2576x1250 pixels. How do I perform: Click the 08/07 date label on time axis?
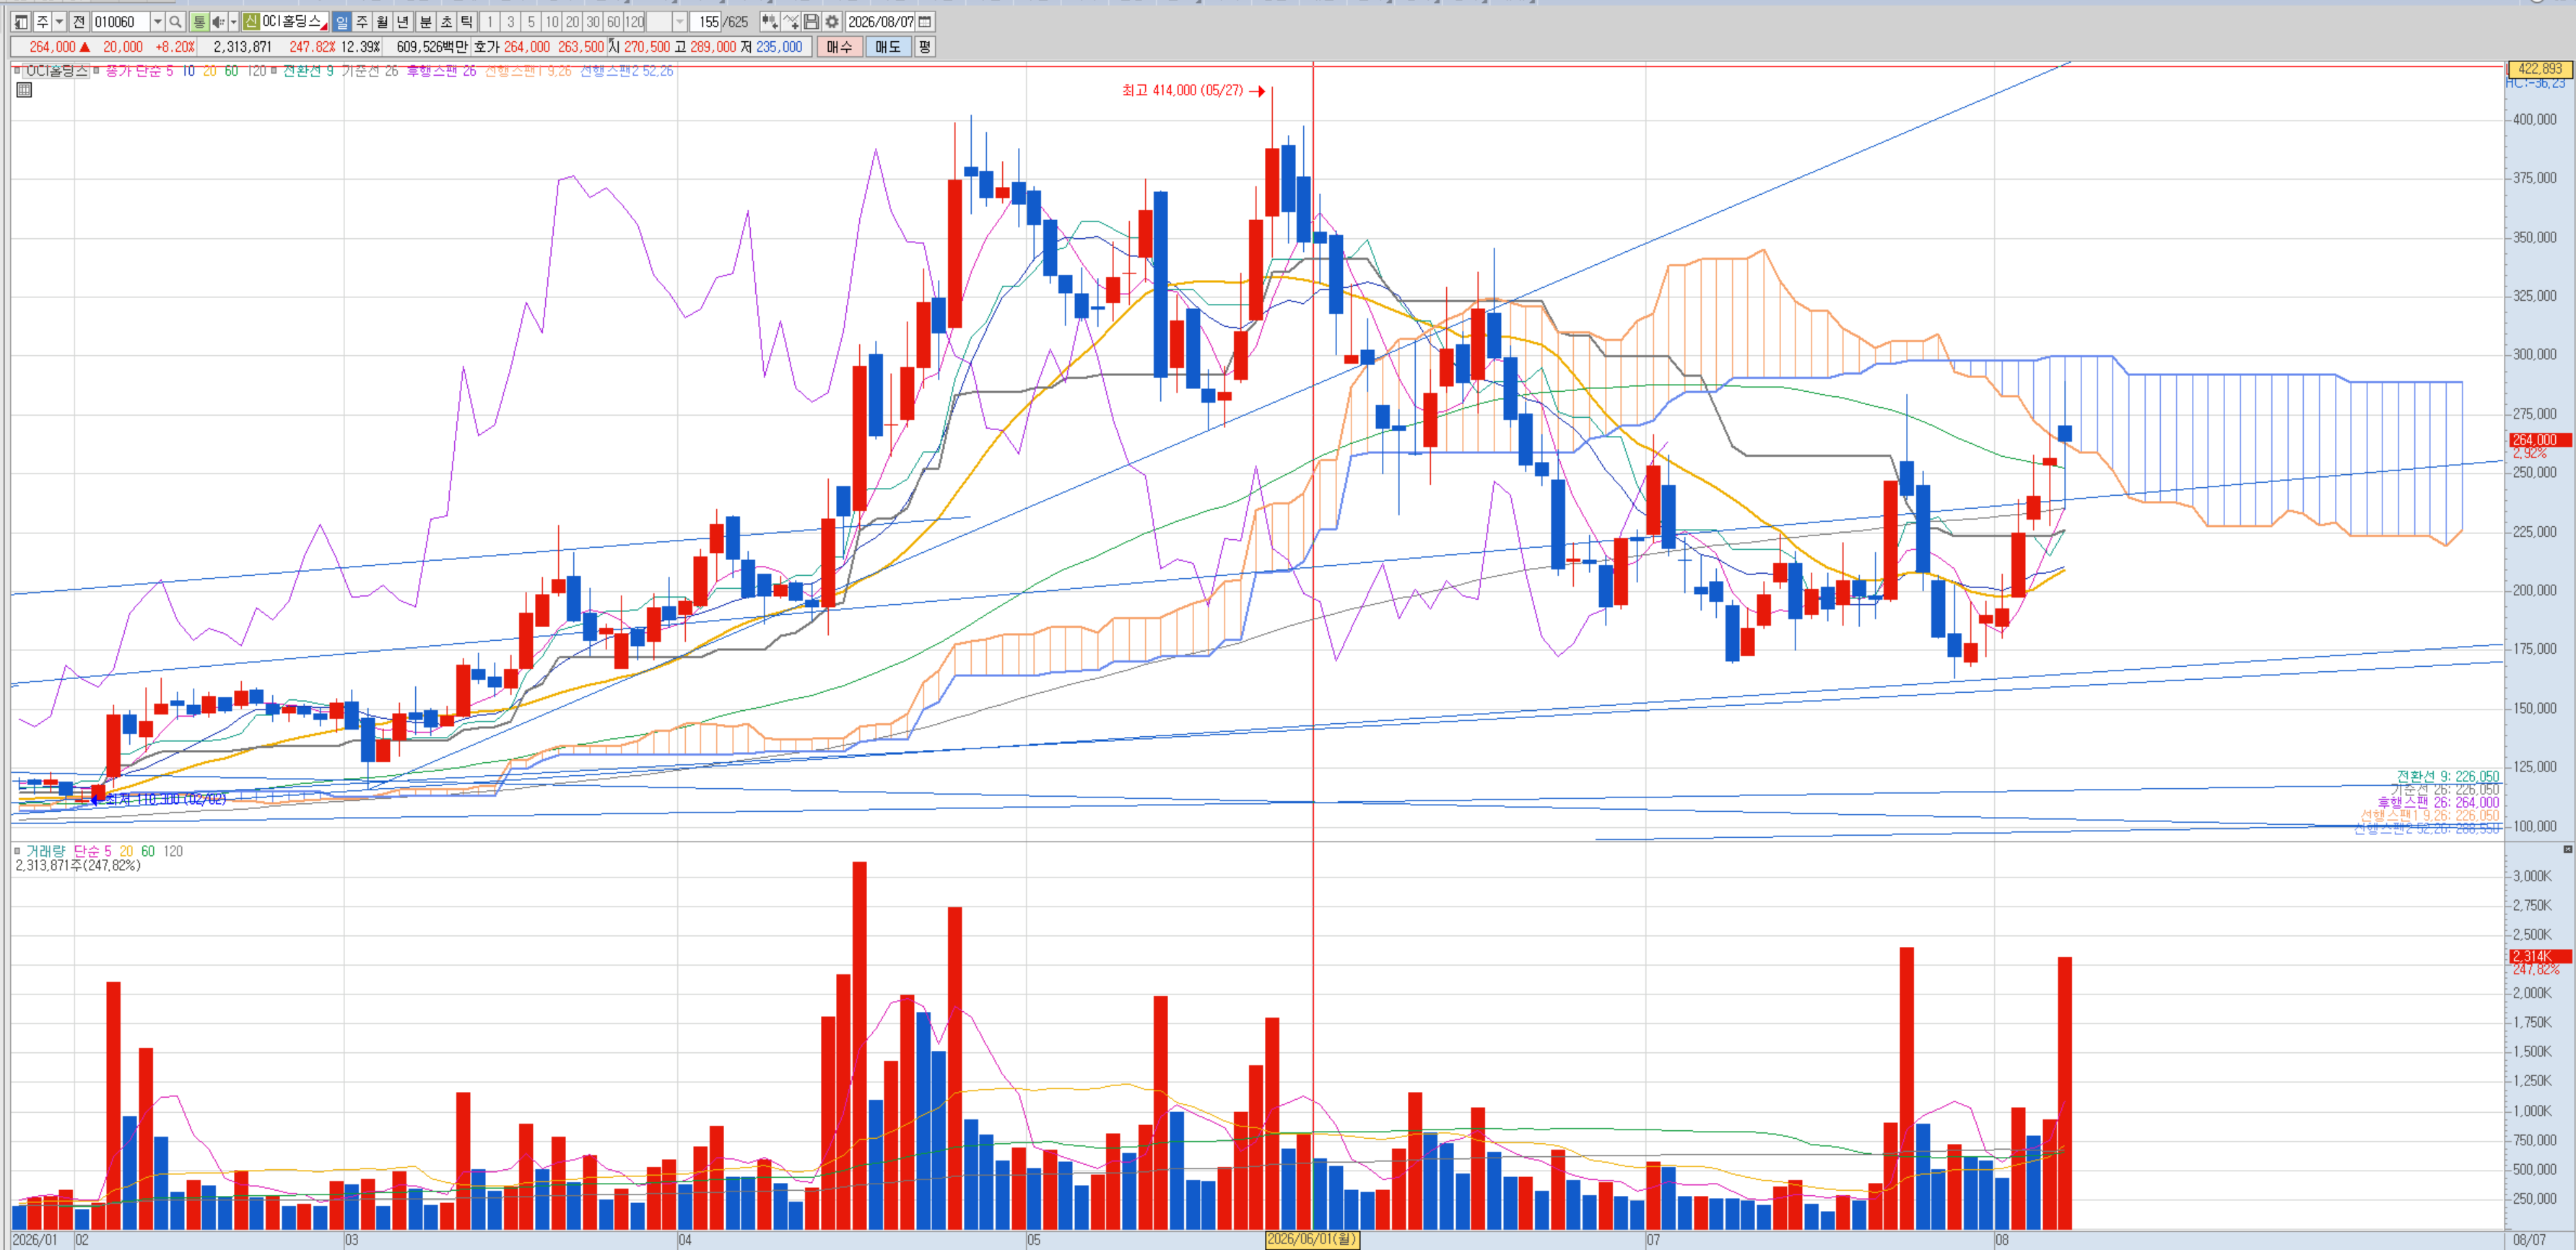2530,1240
